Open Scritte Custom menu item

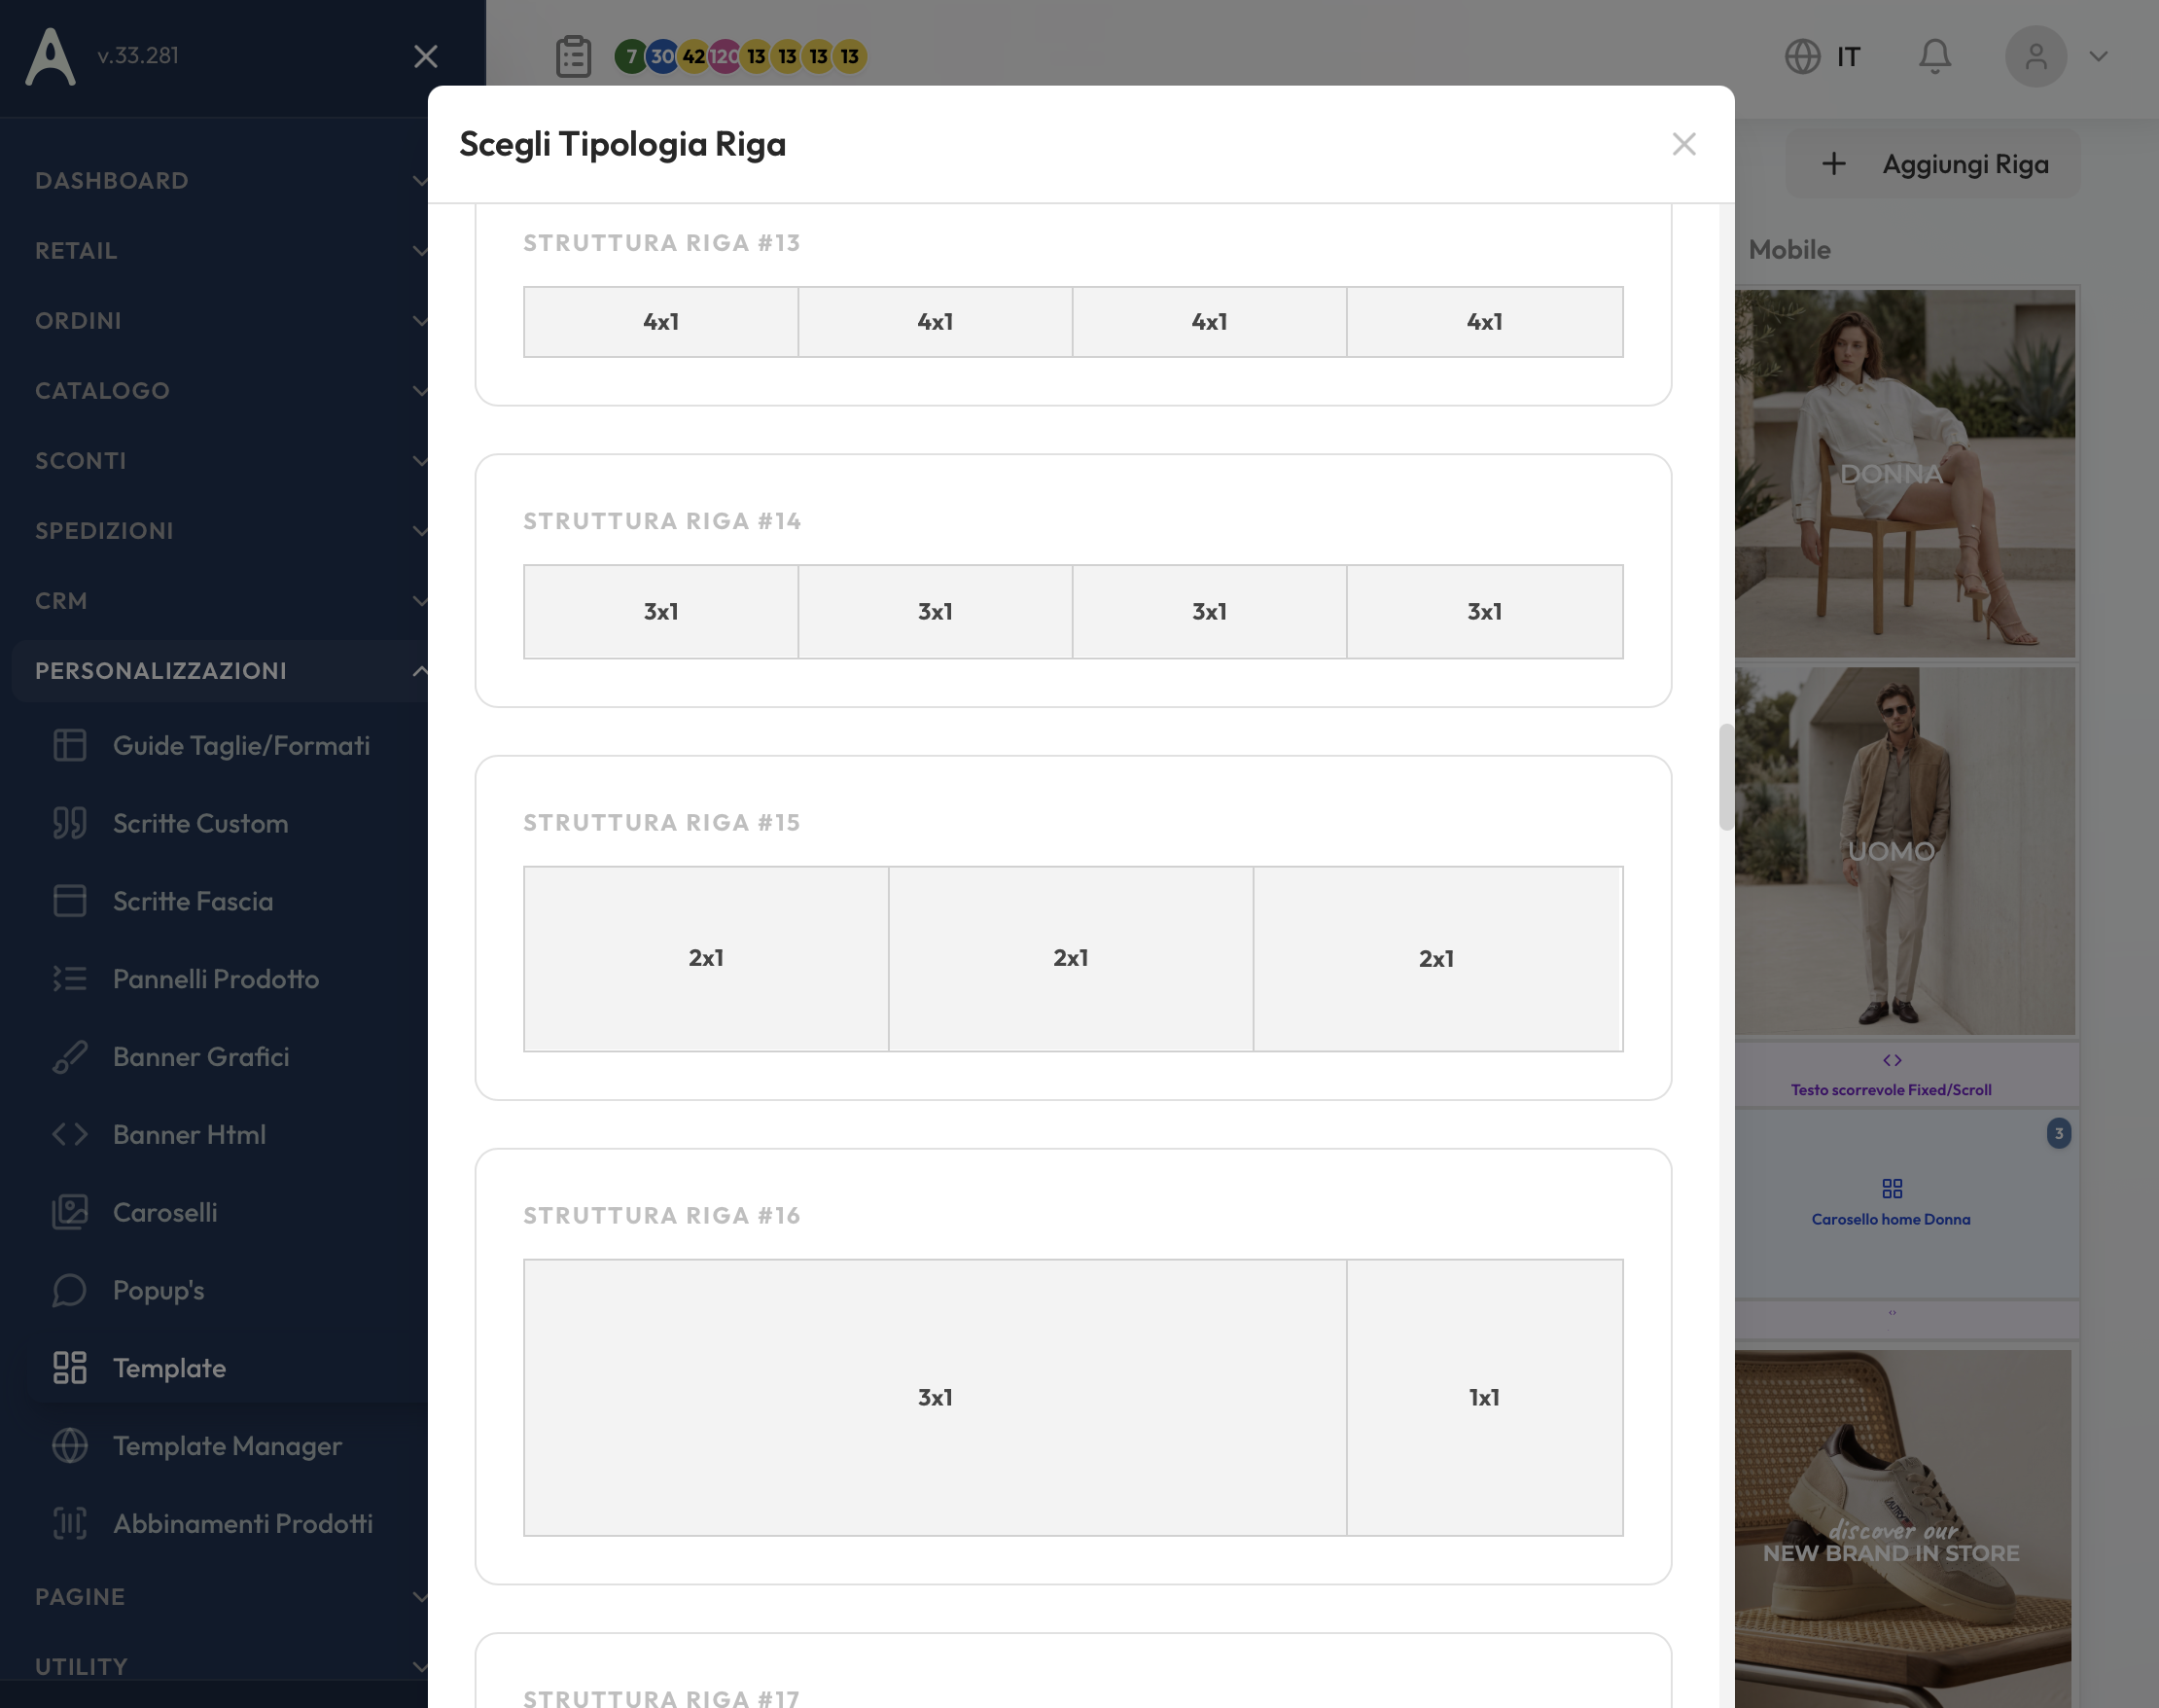tap(200, 823)
